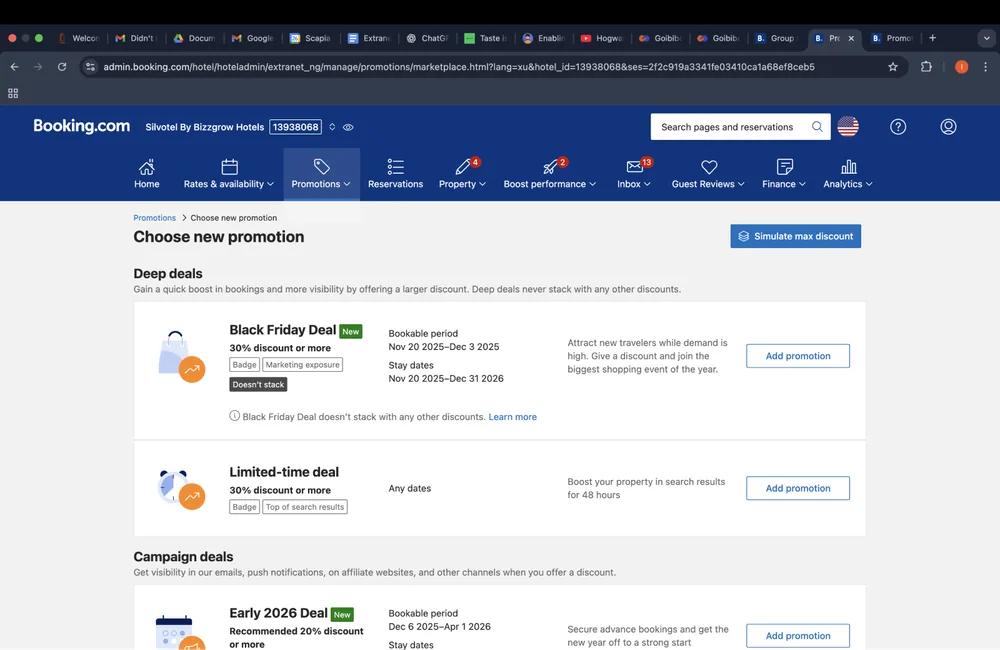Switch to the Hogwarts YouTube browser tab
Viewport: 1000px width, 650px height.
tap(601, 38)
